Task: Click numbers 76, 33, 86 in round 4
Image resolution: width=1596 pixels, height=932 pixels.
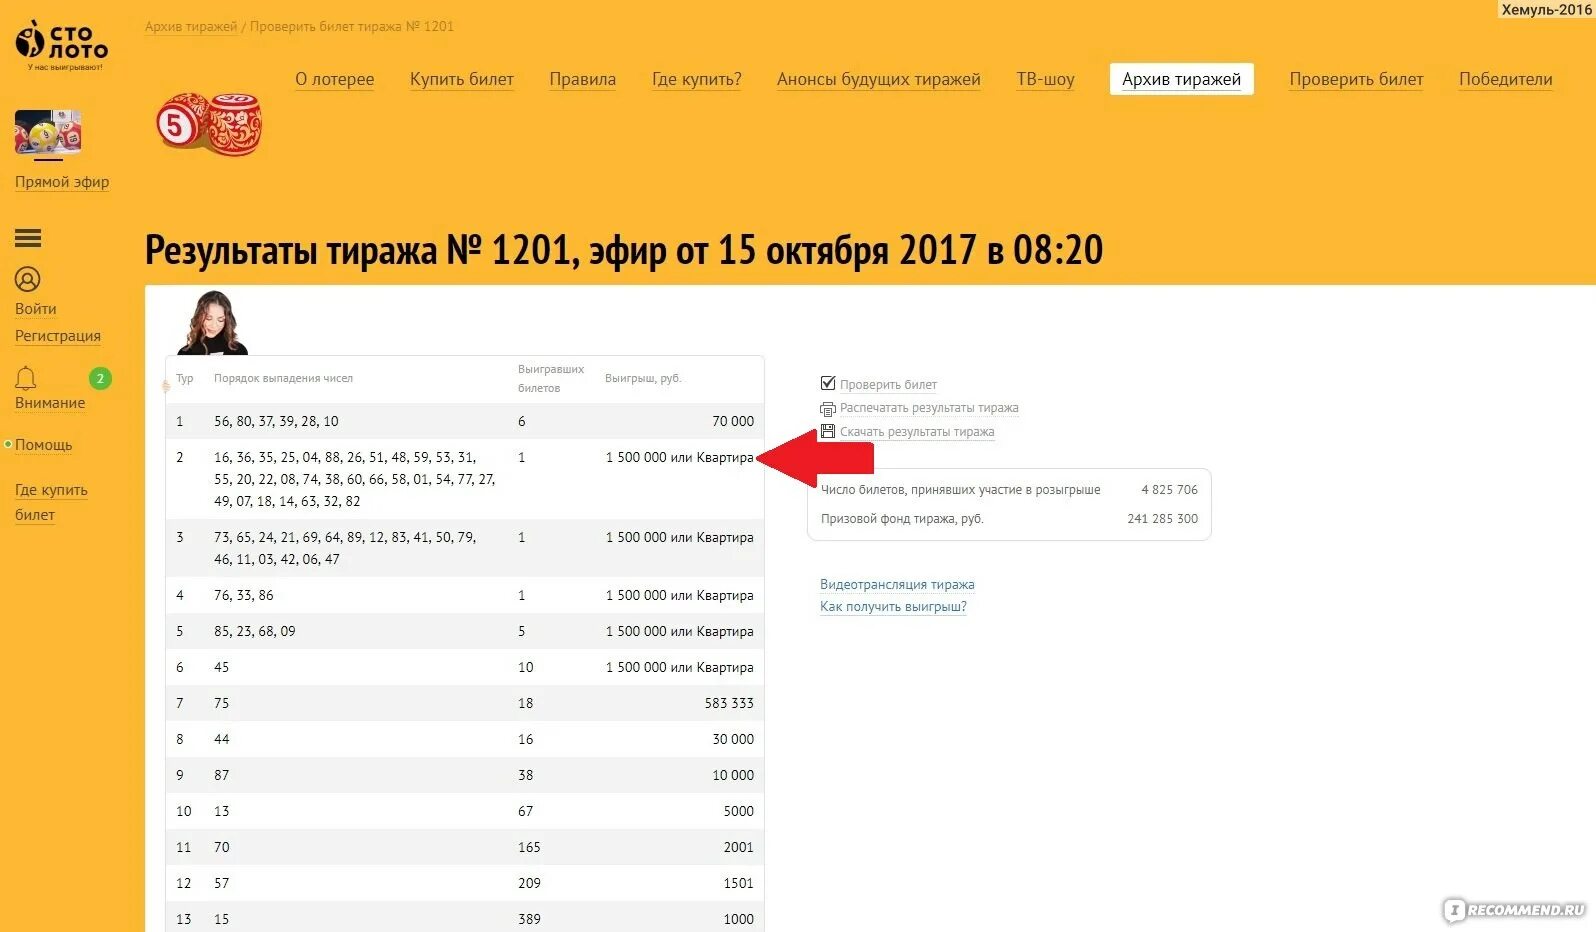Action: 244,596
